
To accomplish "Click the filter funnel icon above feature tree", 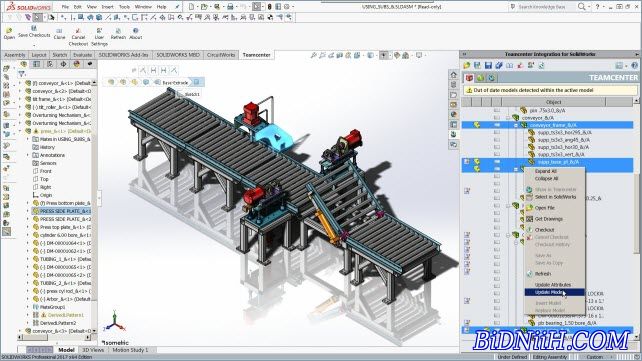I will [21, 74].
